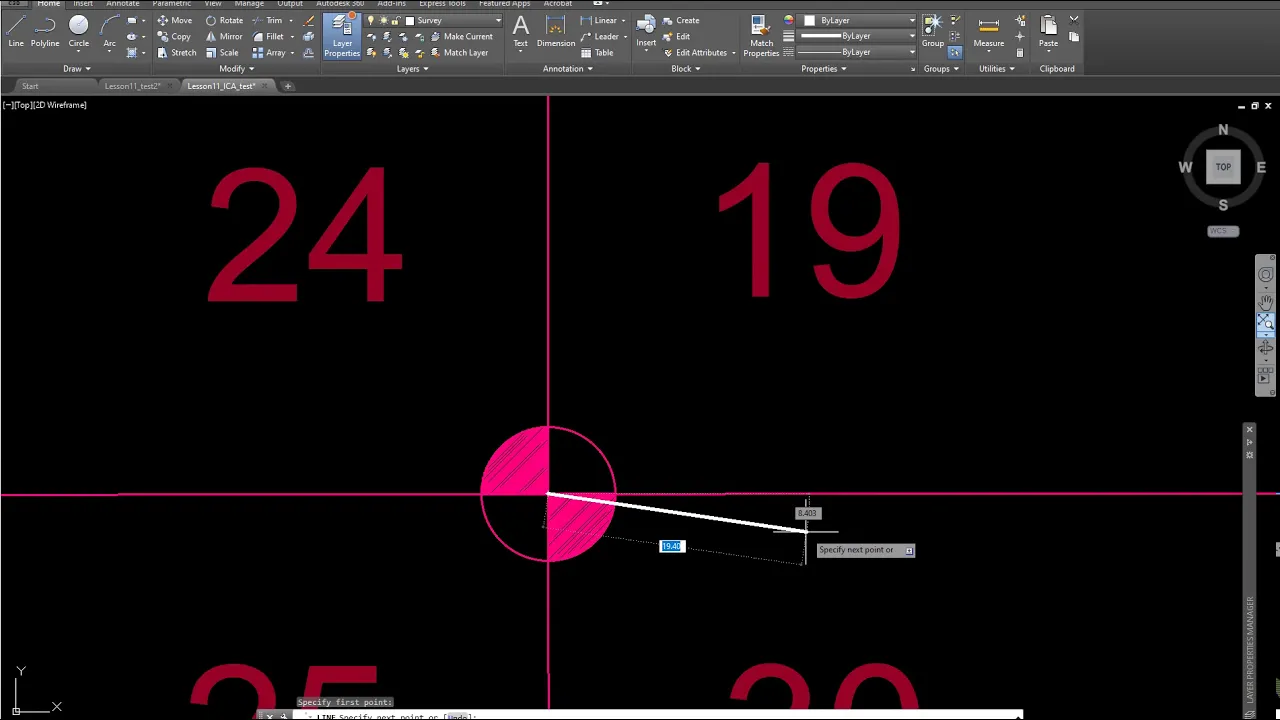Expand the Properties panel
The height and width of the screenshot is (720, 1280).
pyautogui.click(x=824, y=69)
